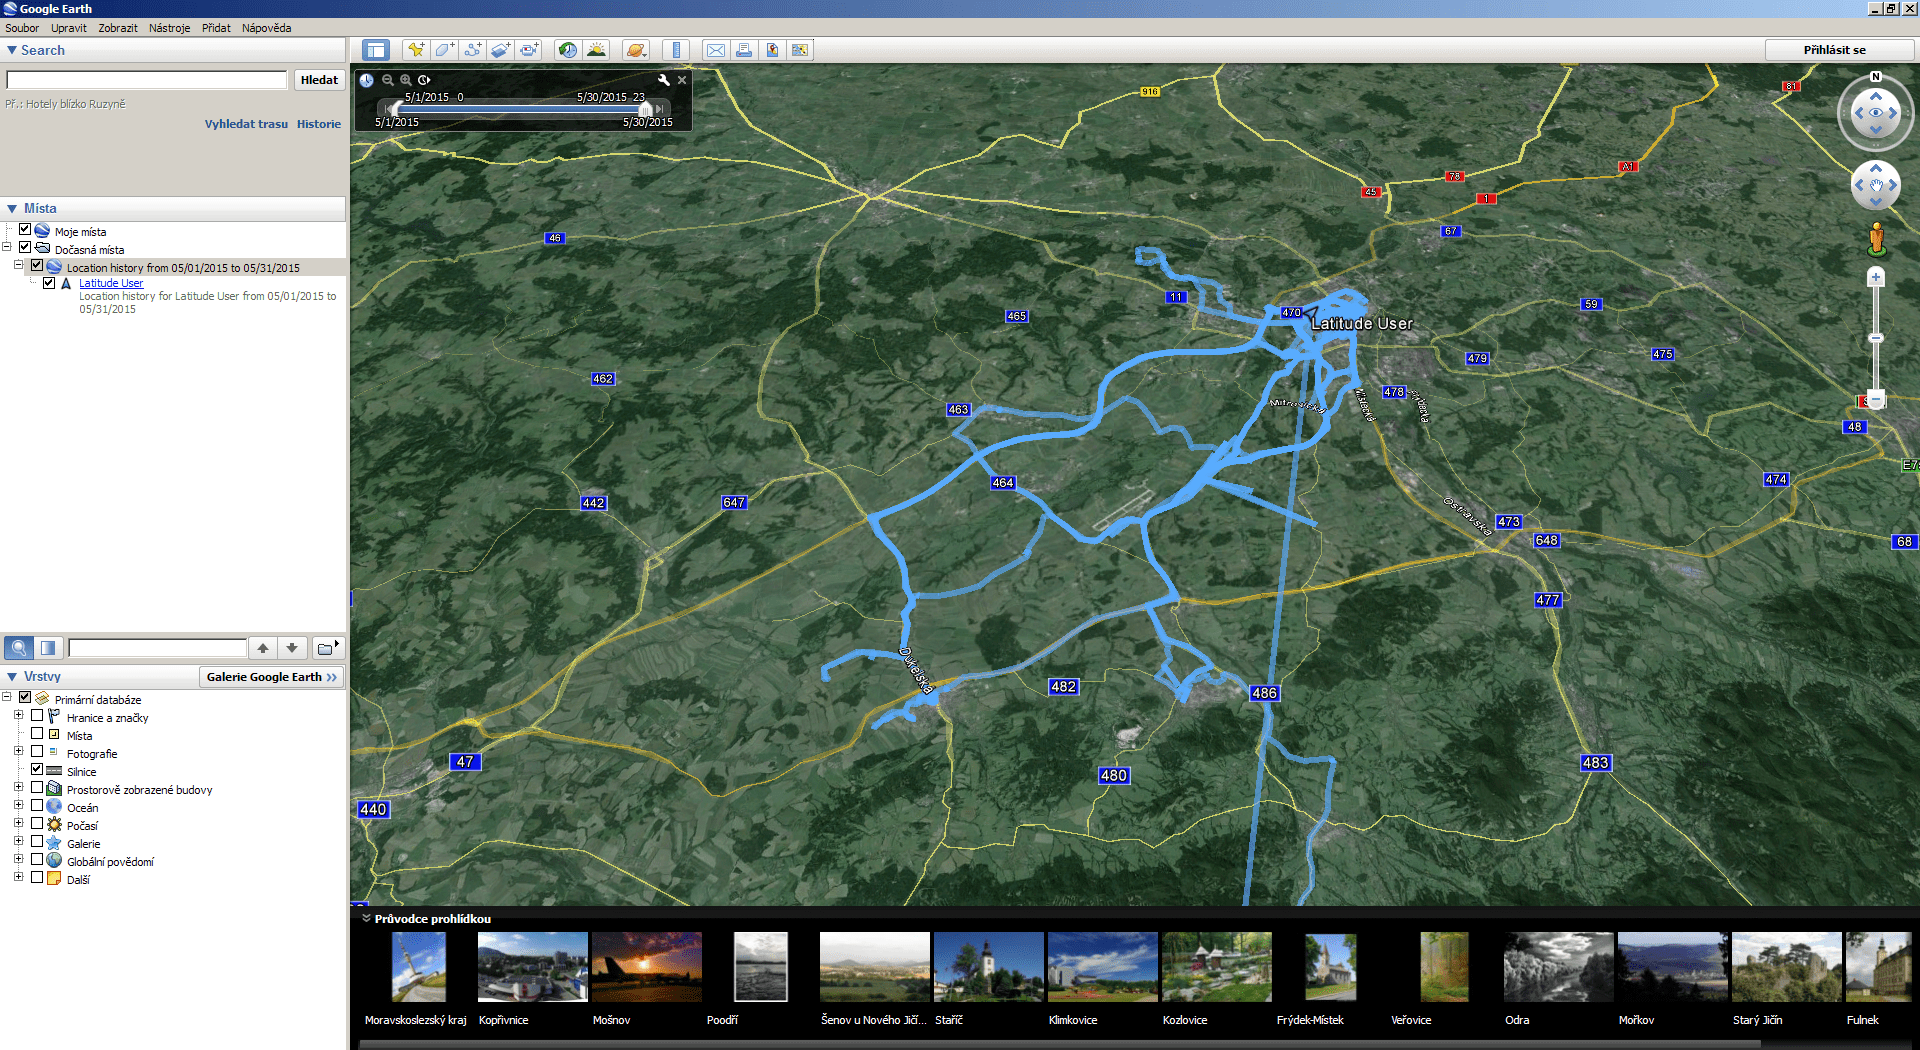Open the Soubor menu

click(22, 28)
